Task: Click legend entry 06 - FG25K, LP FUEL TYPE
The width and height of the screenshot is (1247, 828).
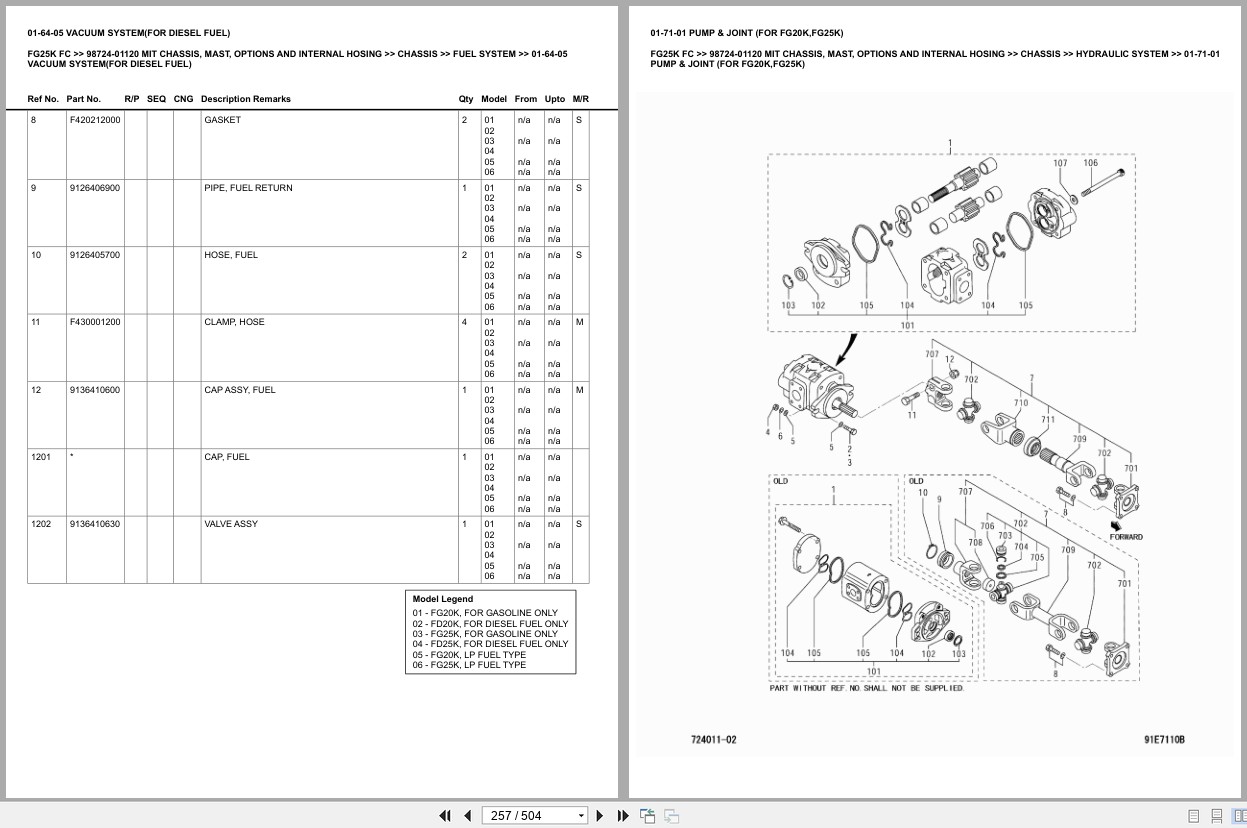Action: 469,665
